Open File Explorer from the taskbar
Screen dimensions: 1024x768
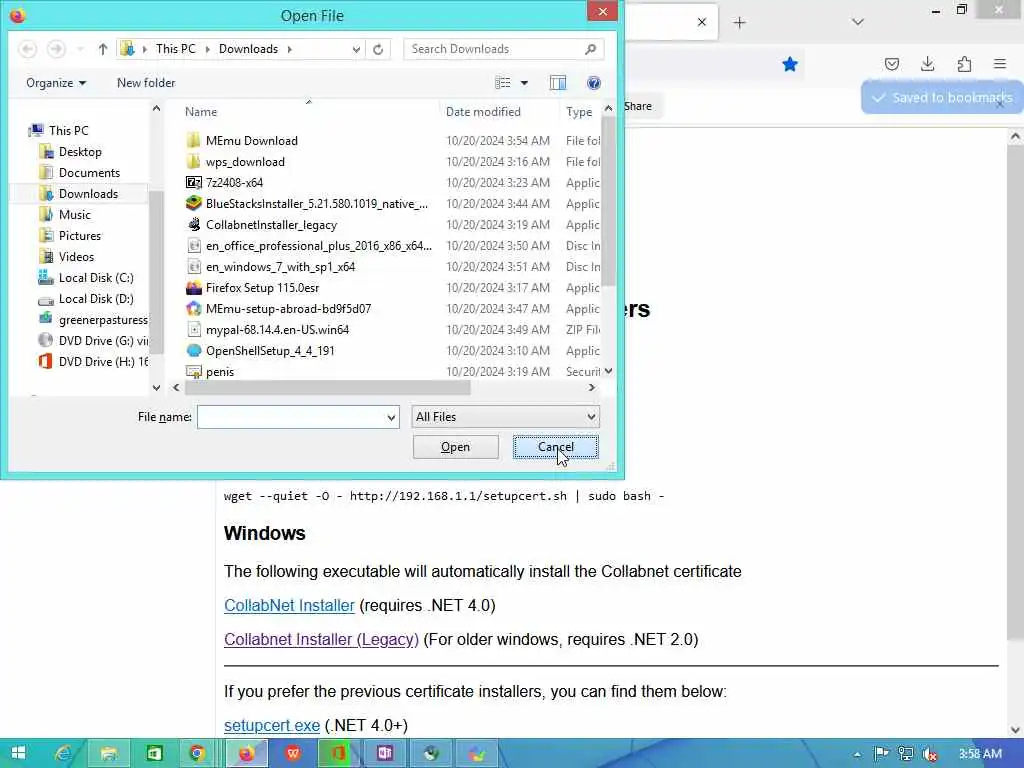point(109,753)
